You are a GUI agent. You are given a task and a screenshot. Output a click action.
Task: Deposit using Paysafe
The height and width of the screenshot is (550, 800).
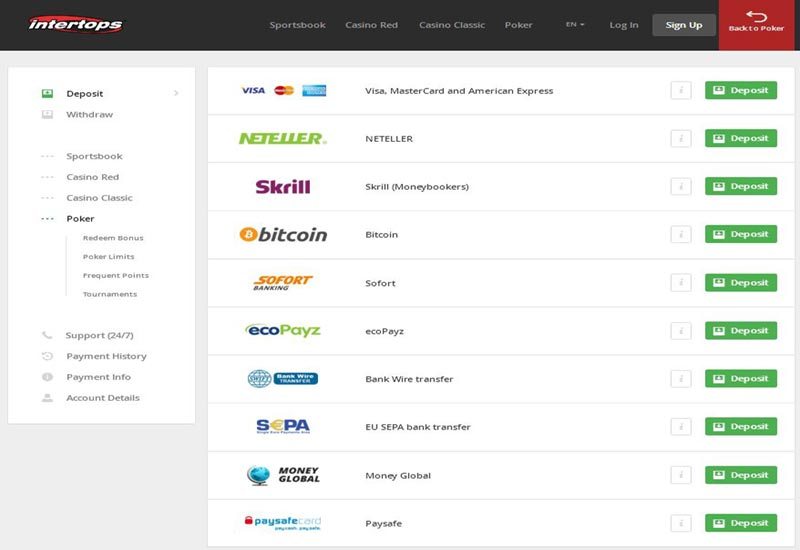741,523
